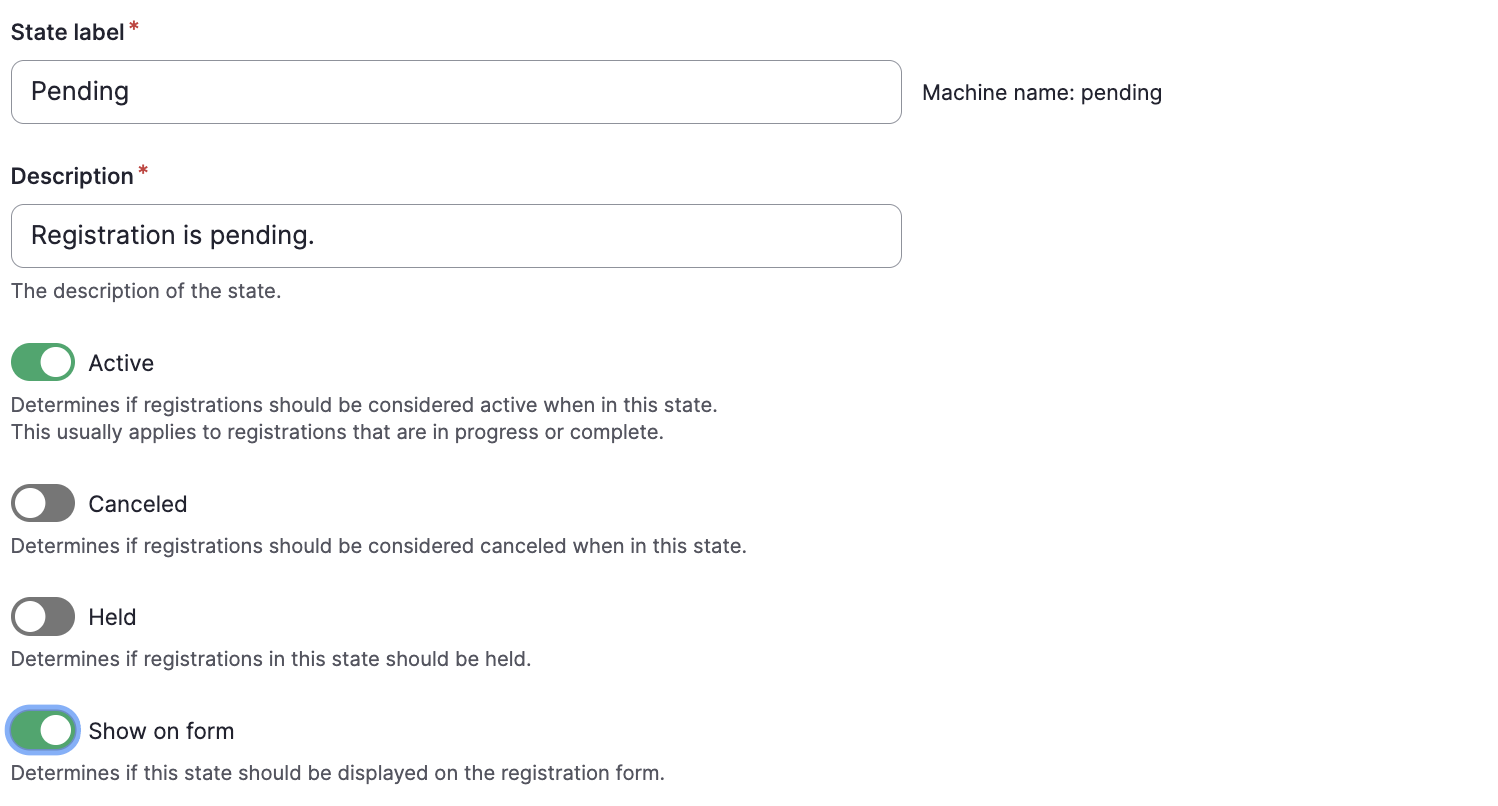The width and height of the screenshot is (1498, 806).
Task: Click the State label input containing Pending
Action: [x=455, y=92]
